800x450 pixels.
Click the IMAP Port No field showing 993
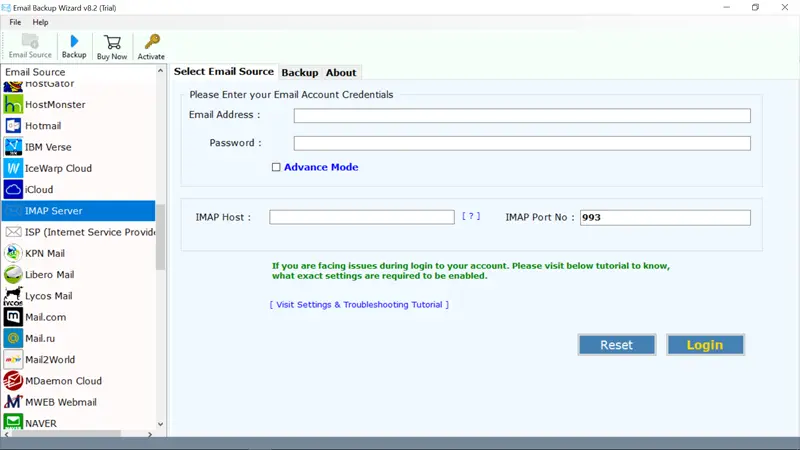pyautogui.click(x=665, y=217)
